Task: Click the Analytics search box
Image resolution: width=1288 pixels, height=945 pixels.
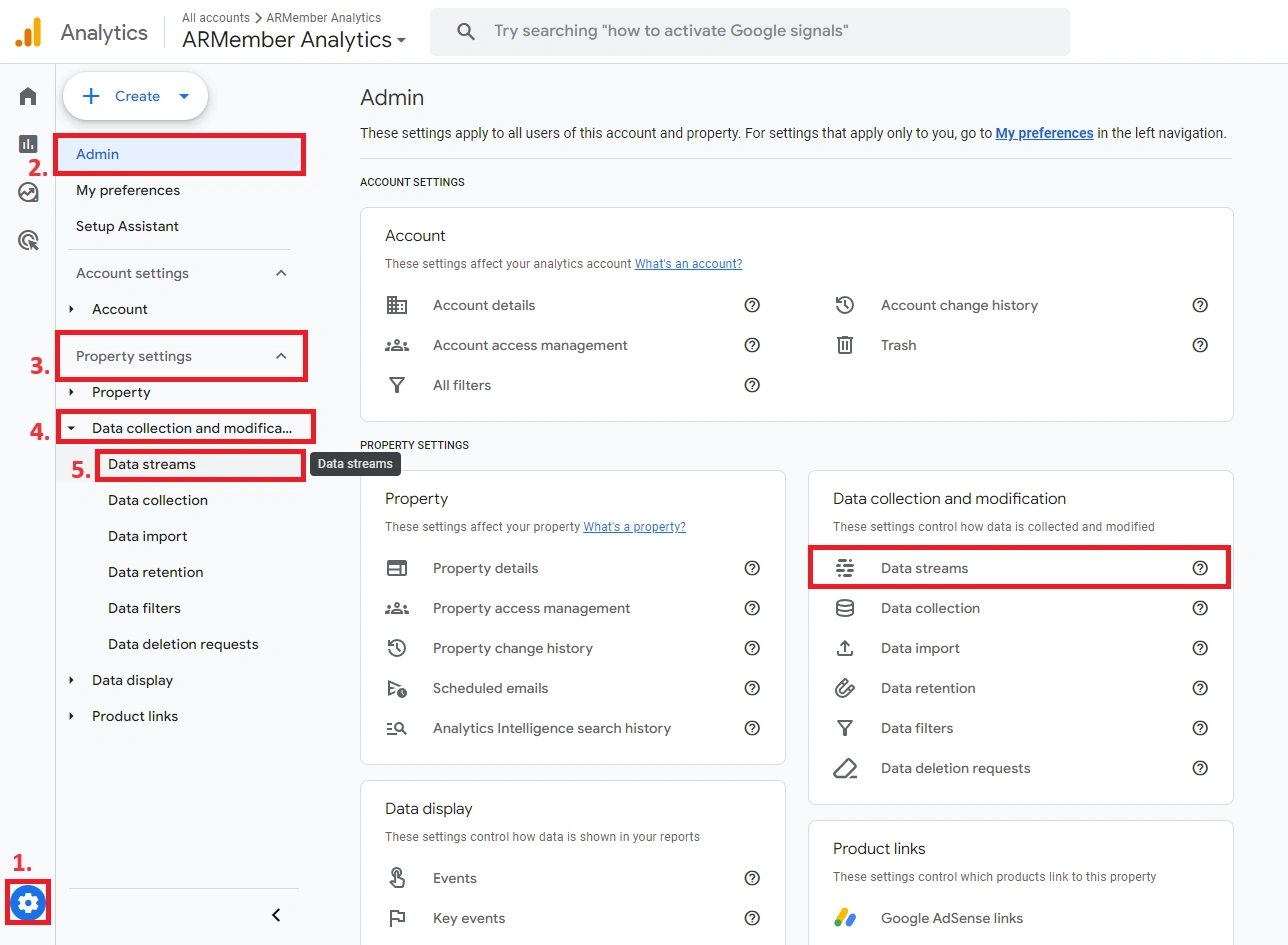Action: click(750, 32)
